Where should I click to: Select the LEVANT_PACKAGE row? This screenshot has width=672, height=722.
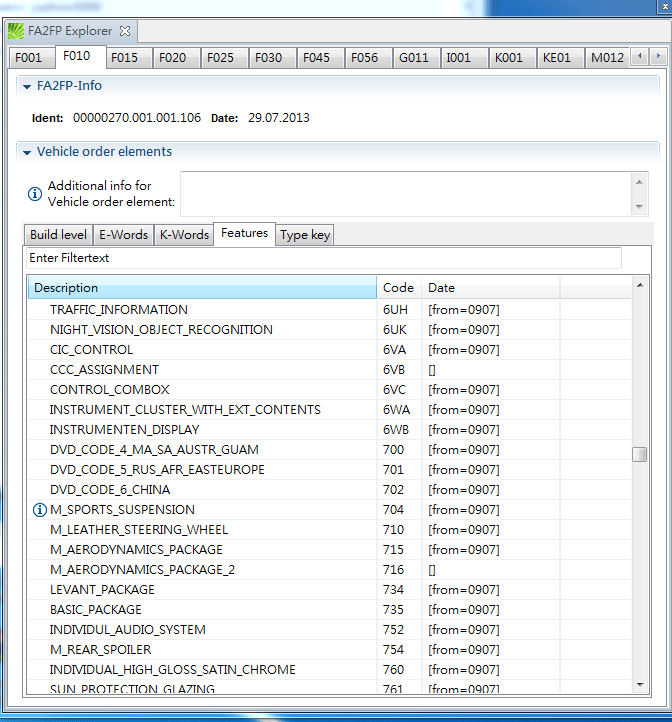point(329,590)
